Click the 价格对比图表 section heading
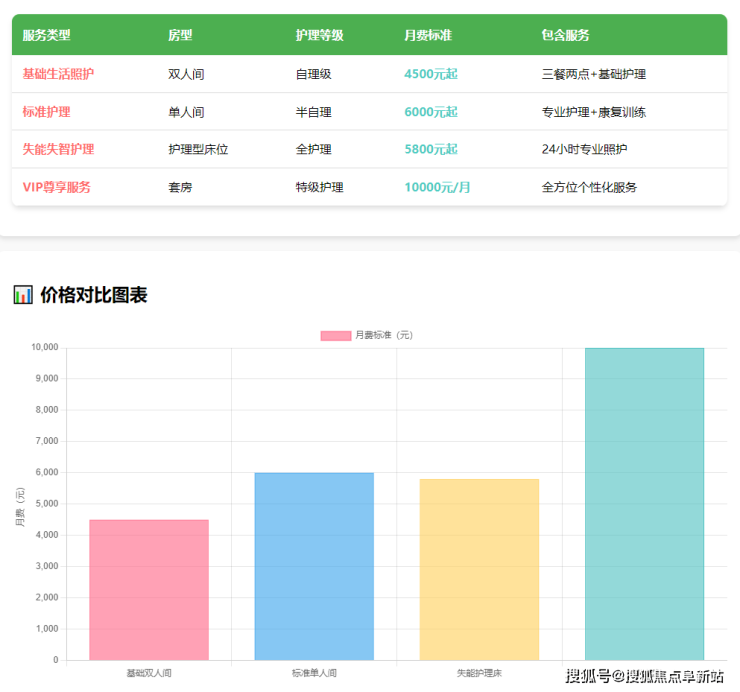Image resolution: width=740 pixels, height=692 pixels. pos(94,295)
